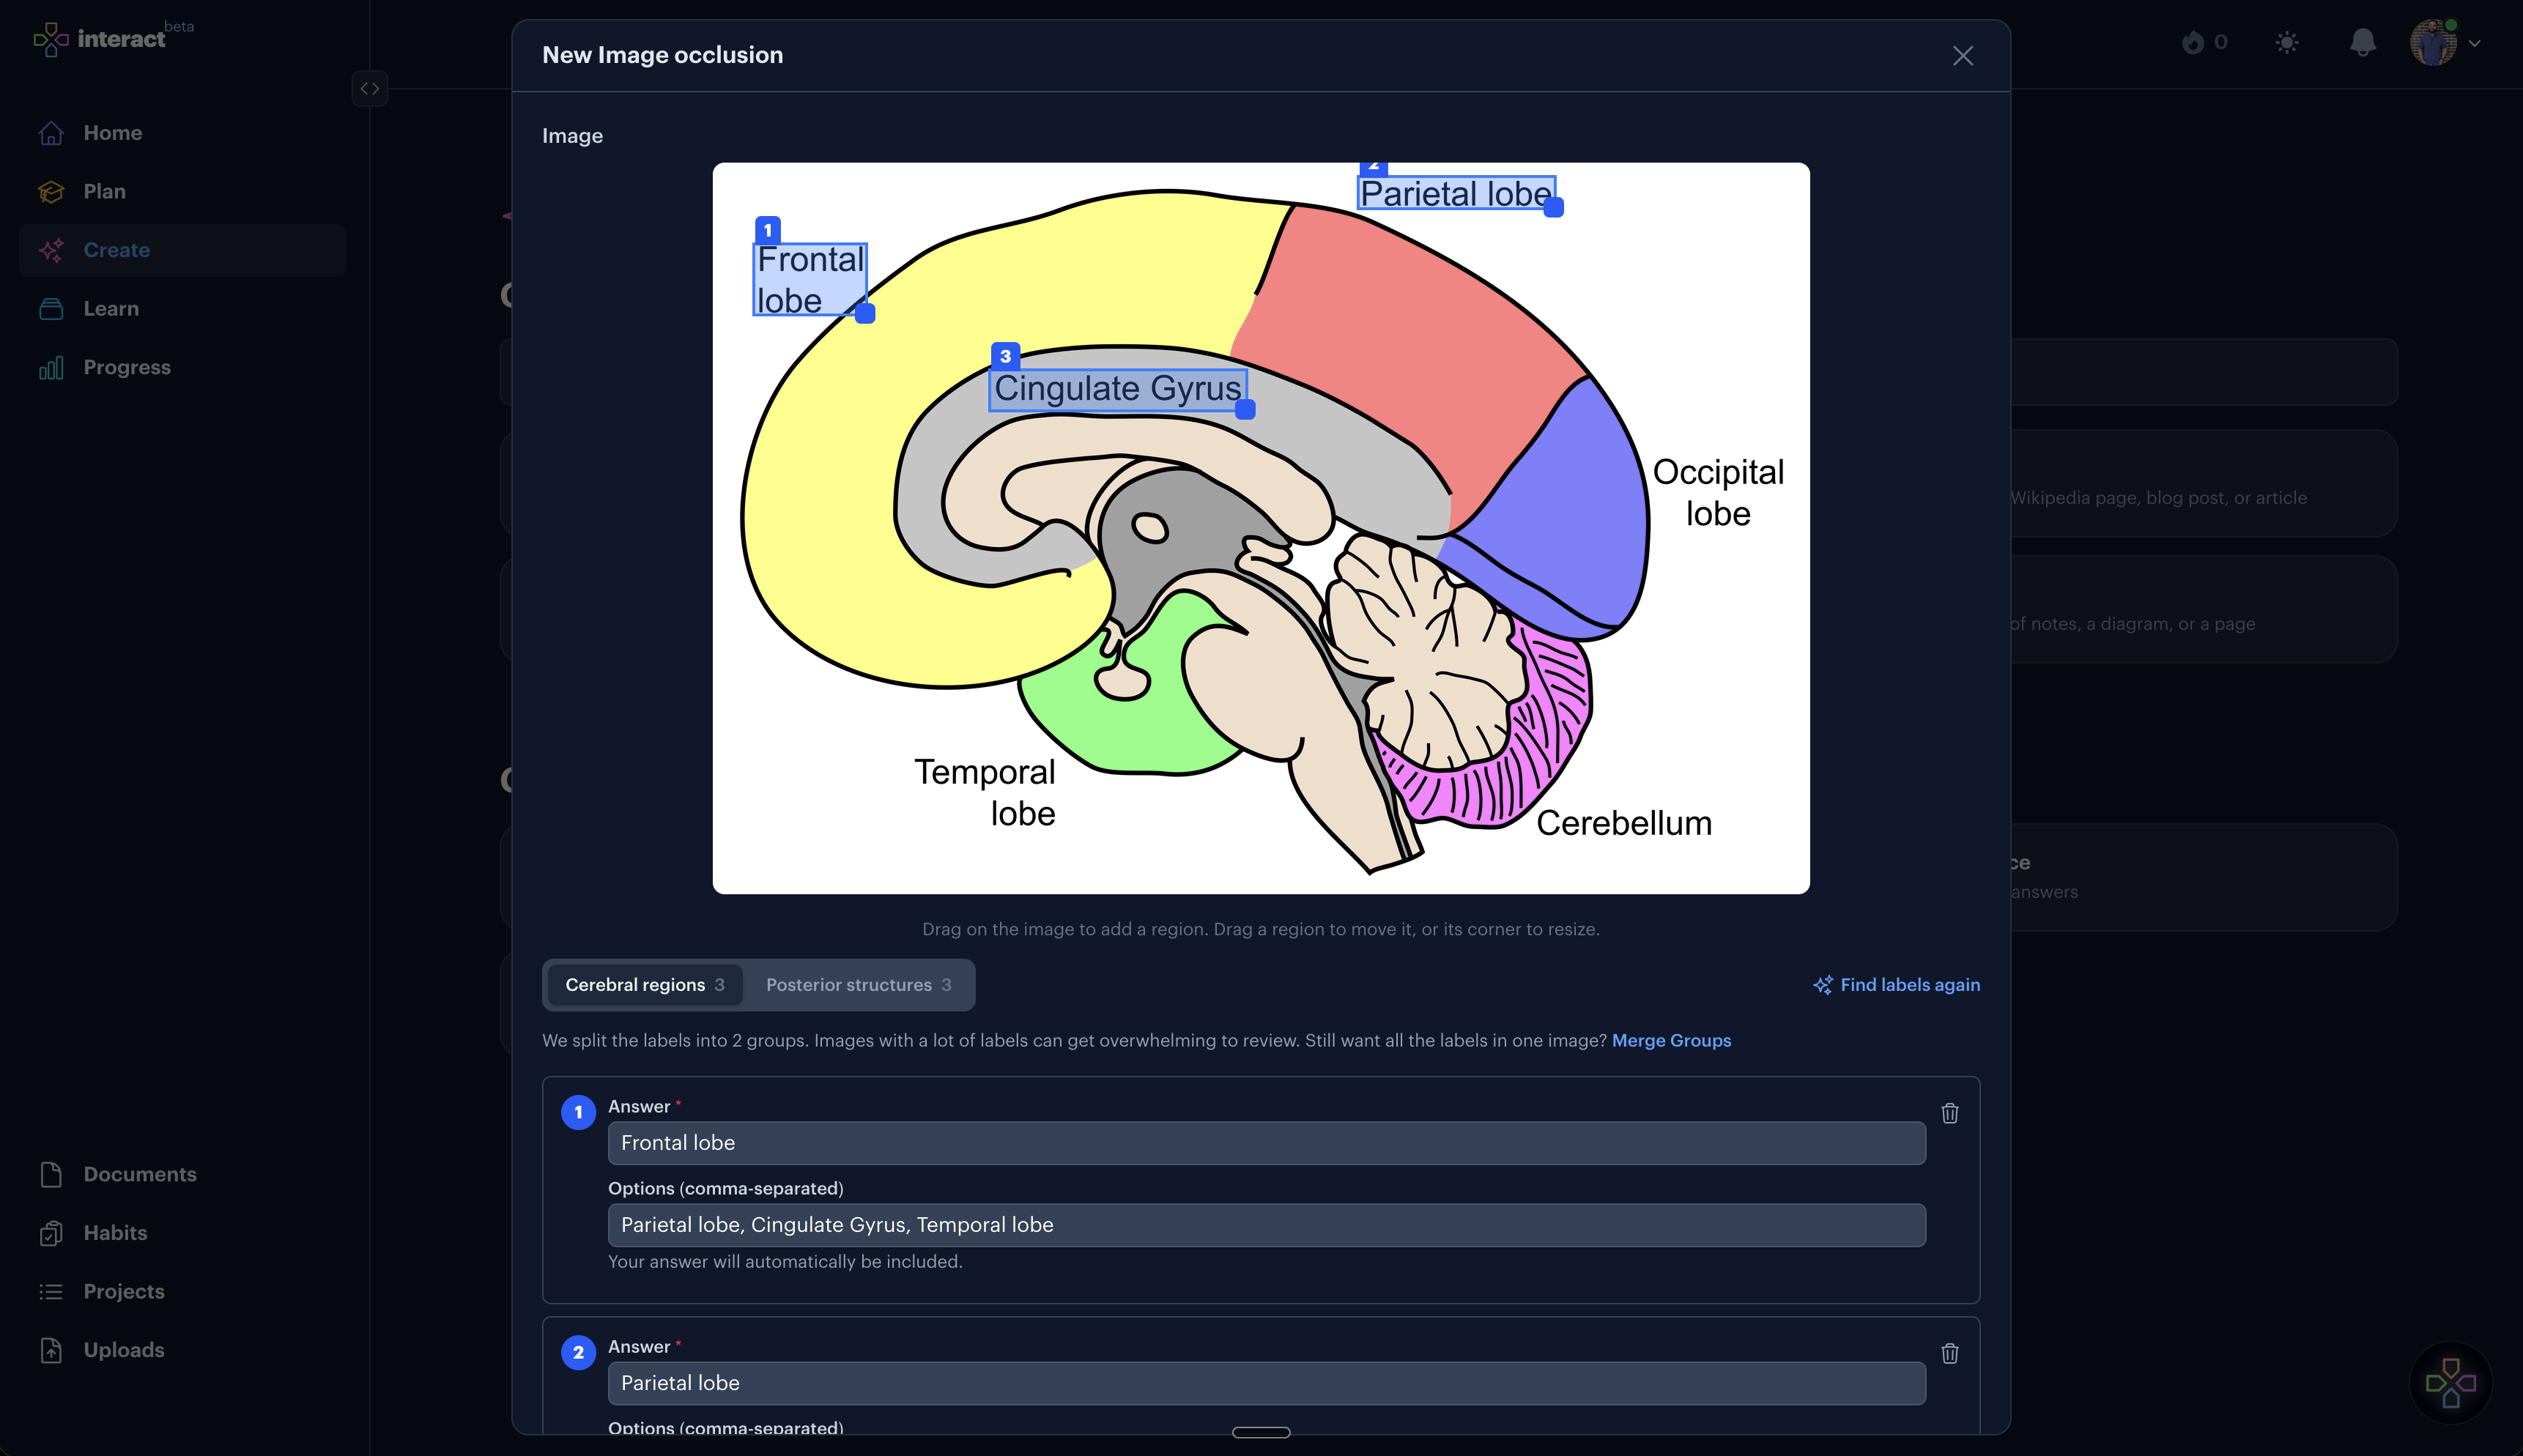The width and height of the screenshot is (2523, 1456).
Task: Collapse the sidebar with the arrows toggle
Action: point(370,88)
